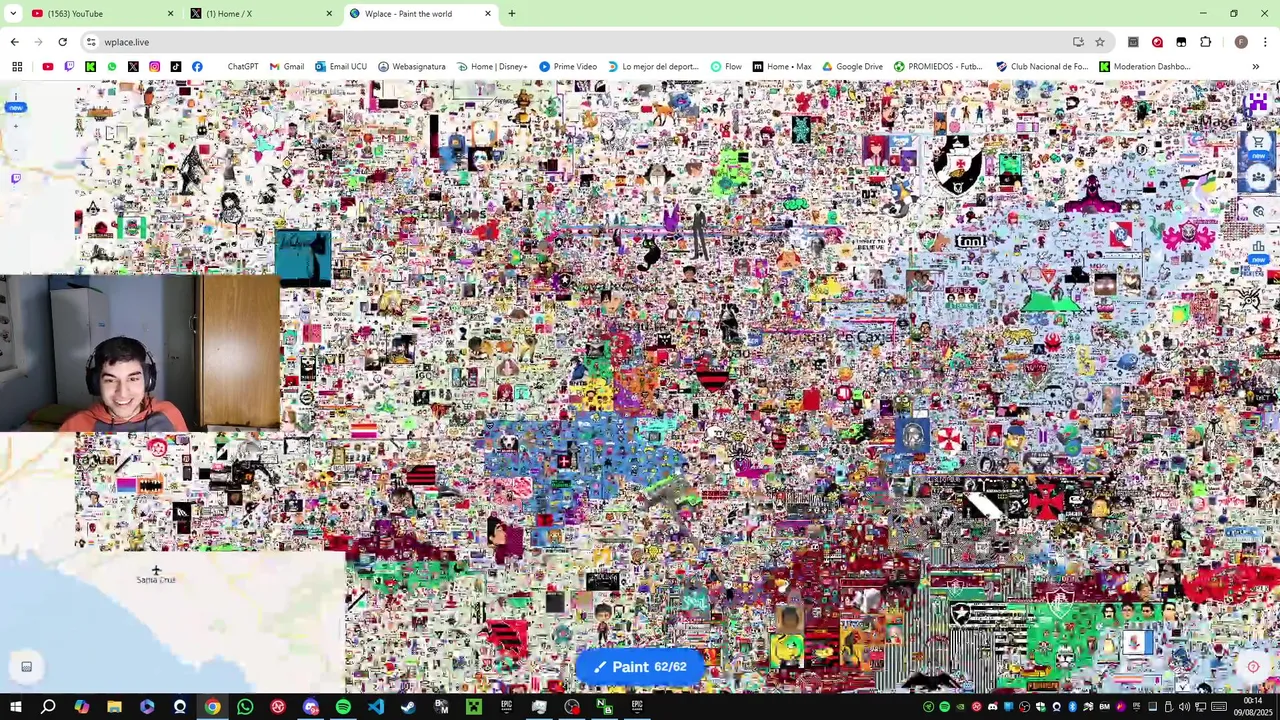1280x720 pixels.
Task: Open the Webasignatura bookmark
Action: pos(411,67)
